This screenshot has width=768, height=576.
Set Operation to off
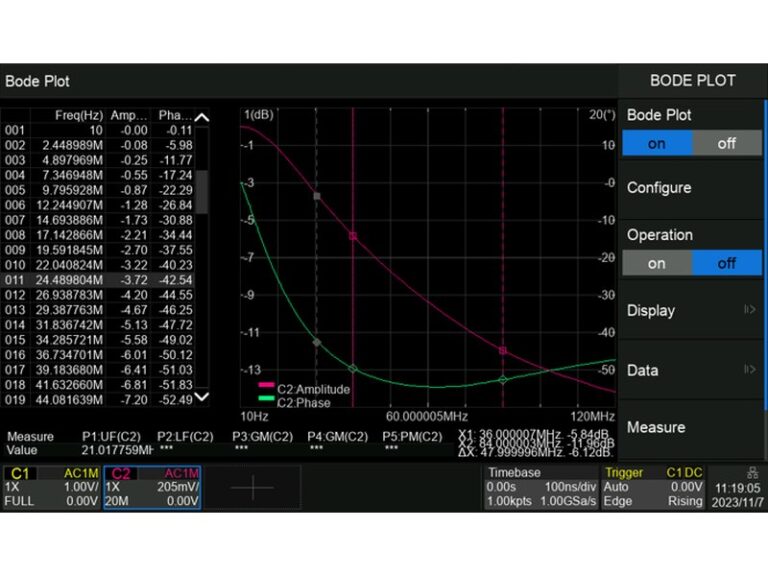(x=727, y=263)
